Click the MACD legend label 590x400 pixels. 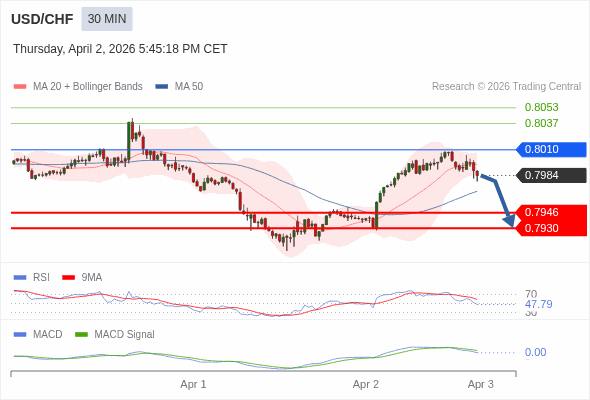[x=48, y=334]
